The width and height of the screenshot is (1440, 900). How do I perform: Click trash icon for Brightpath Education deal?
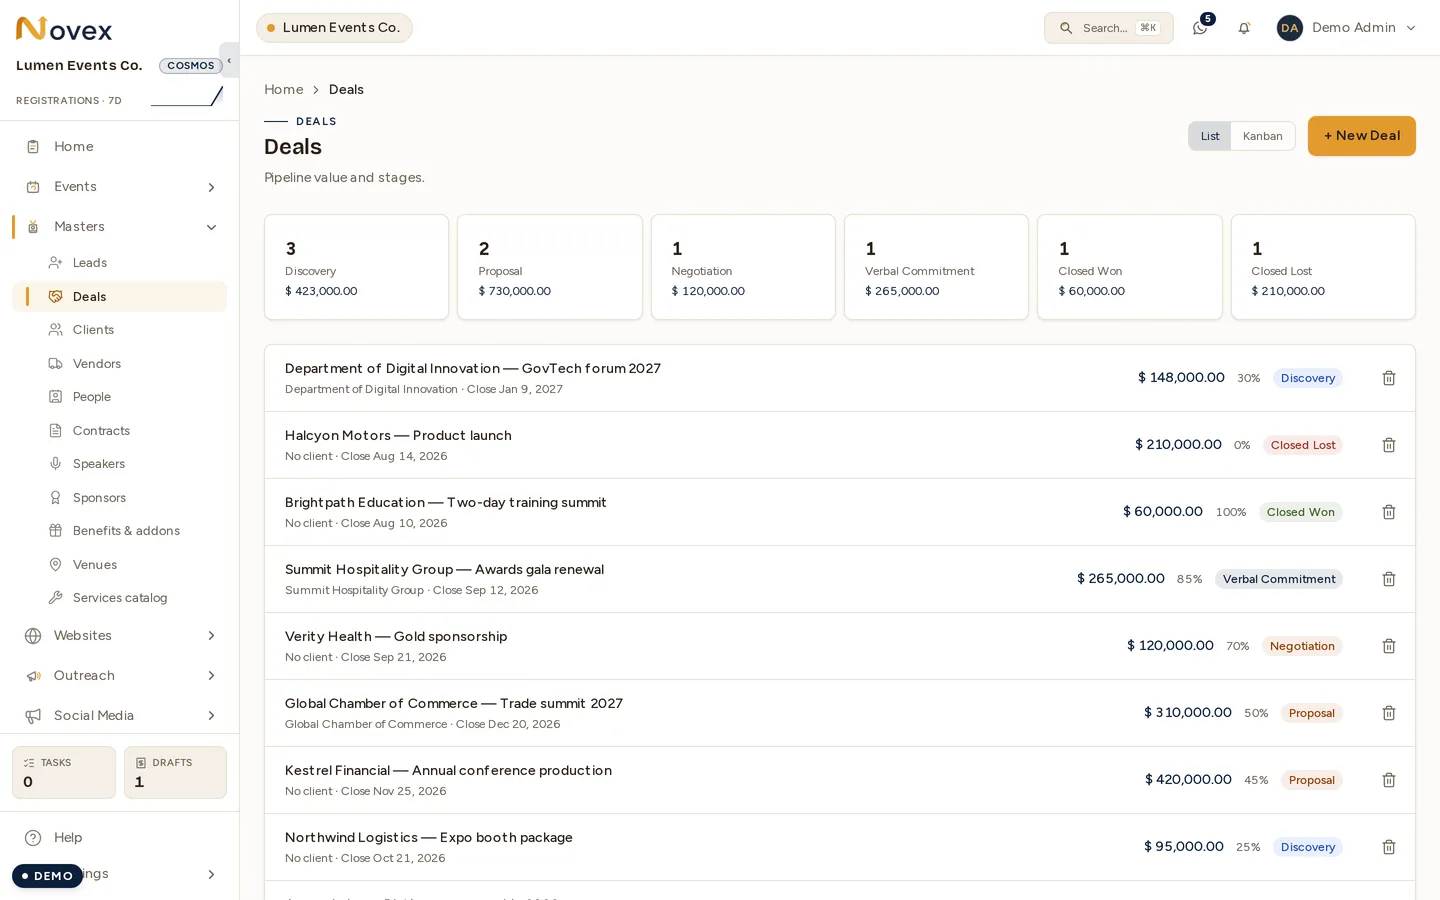point(1388,512)
